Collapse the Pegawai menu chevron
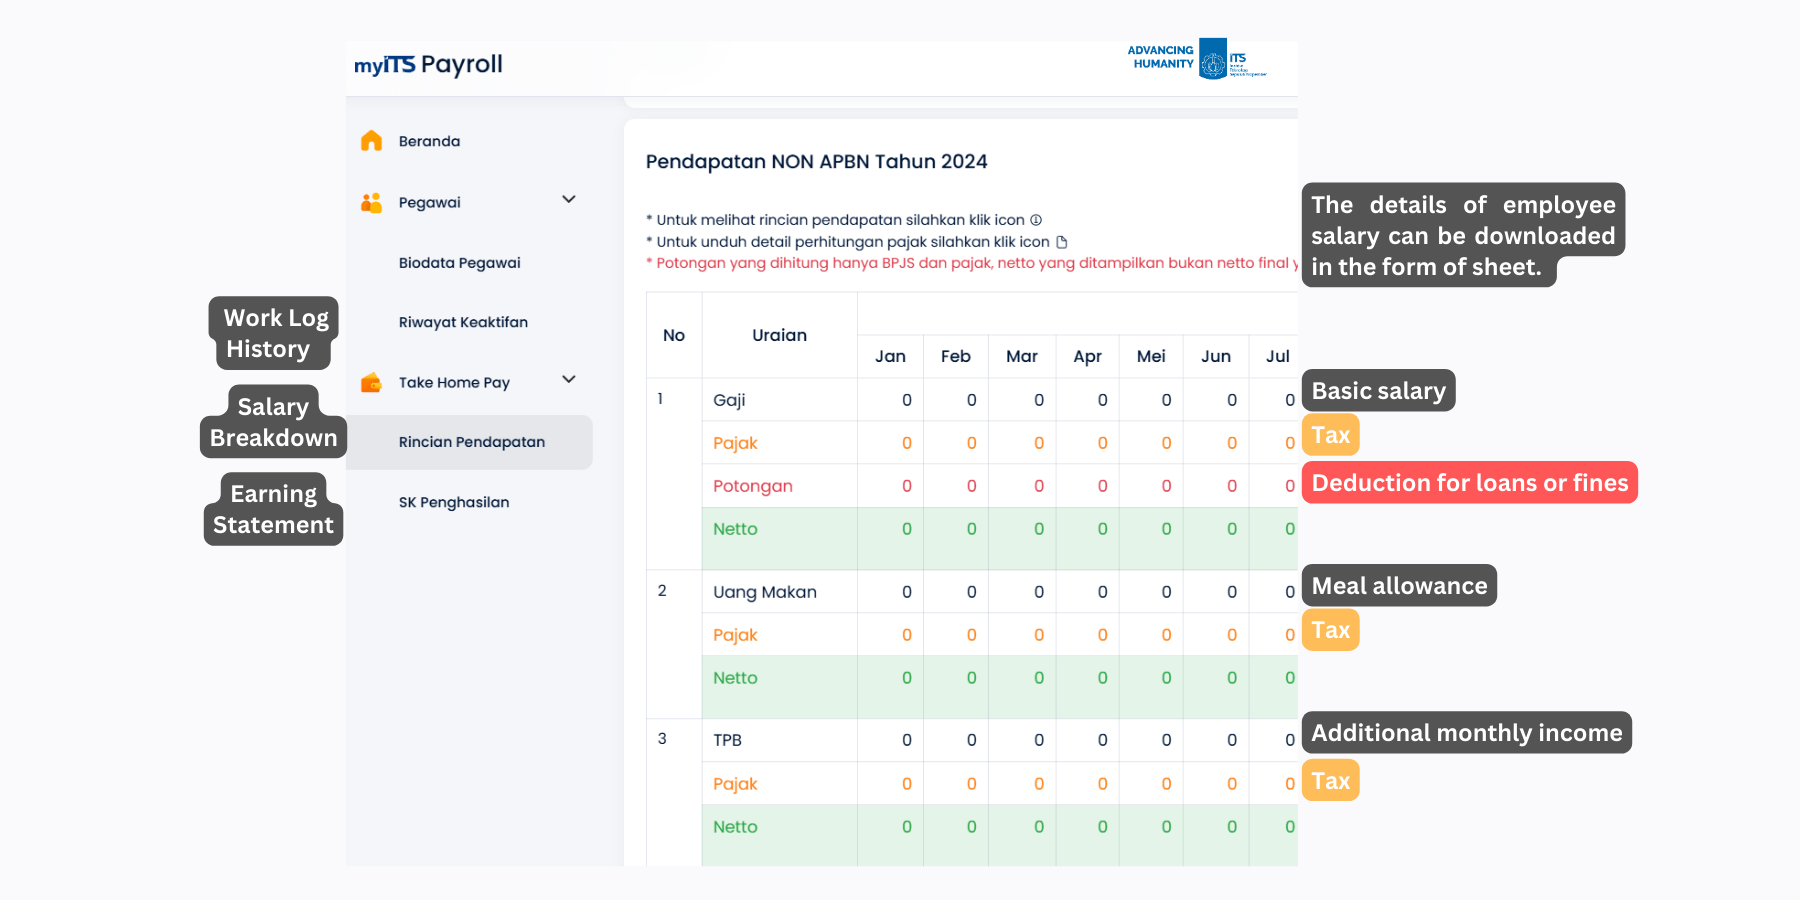 (x=569, y=200)
